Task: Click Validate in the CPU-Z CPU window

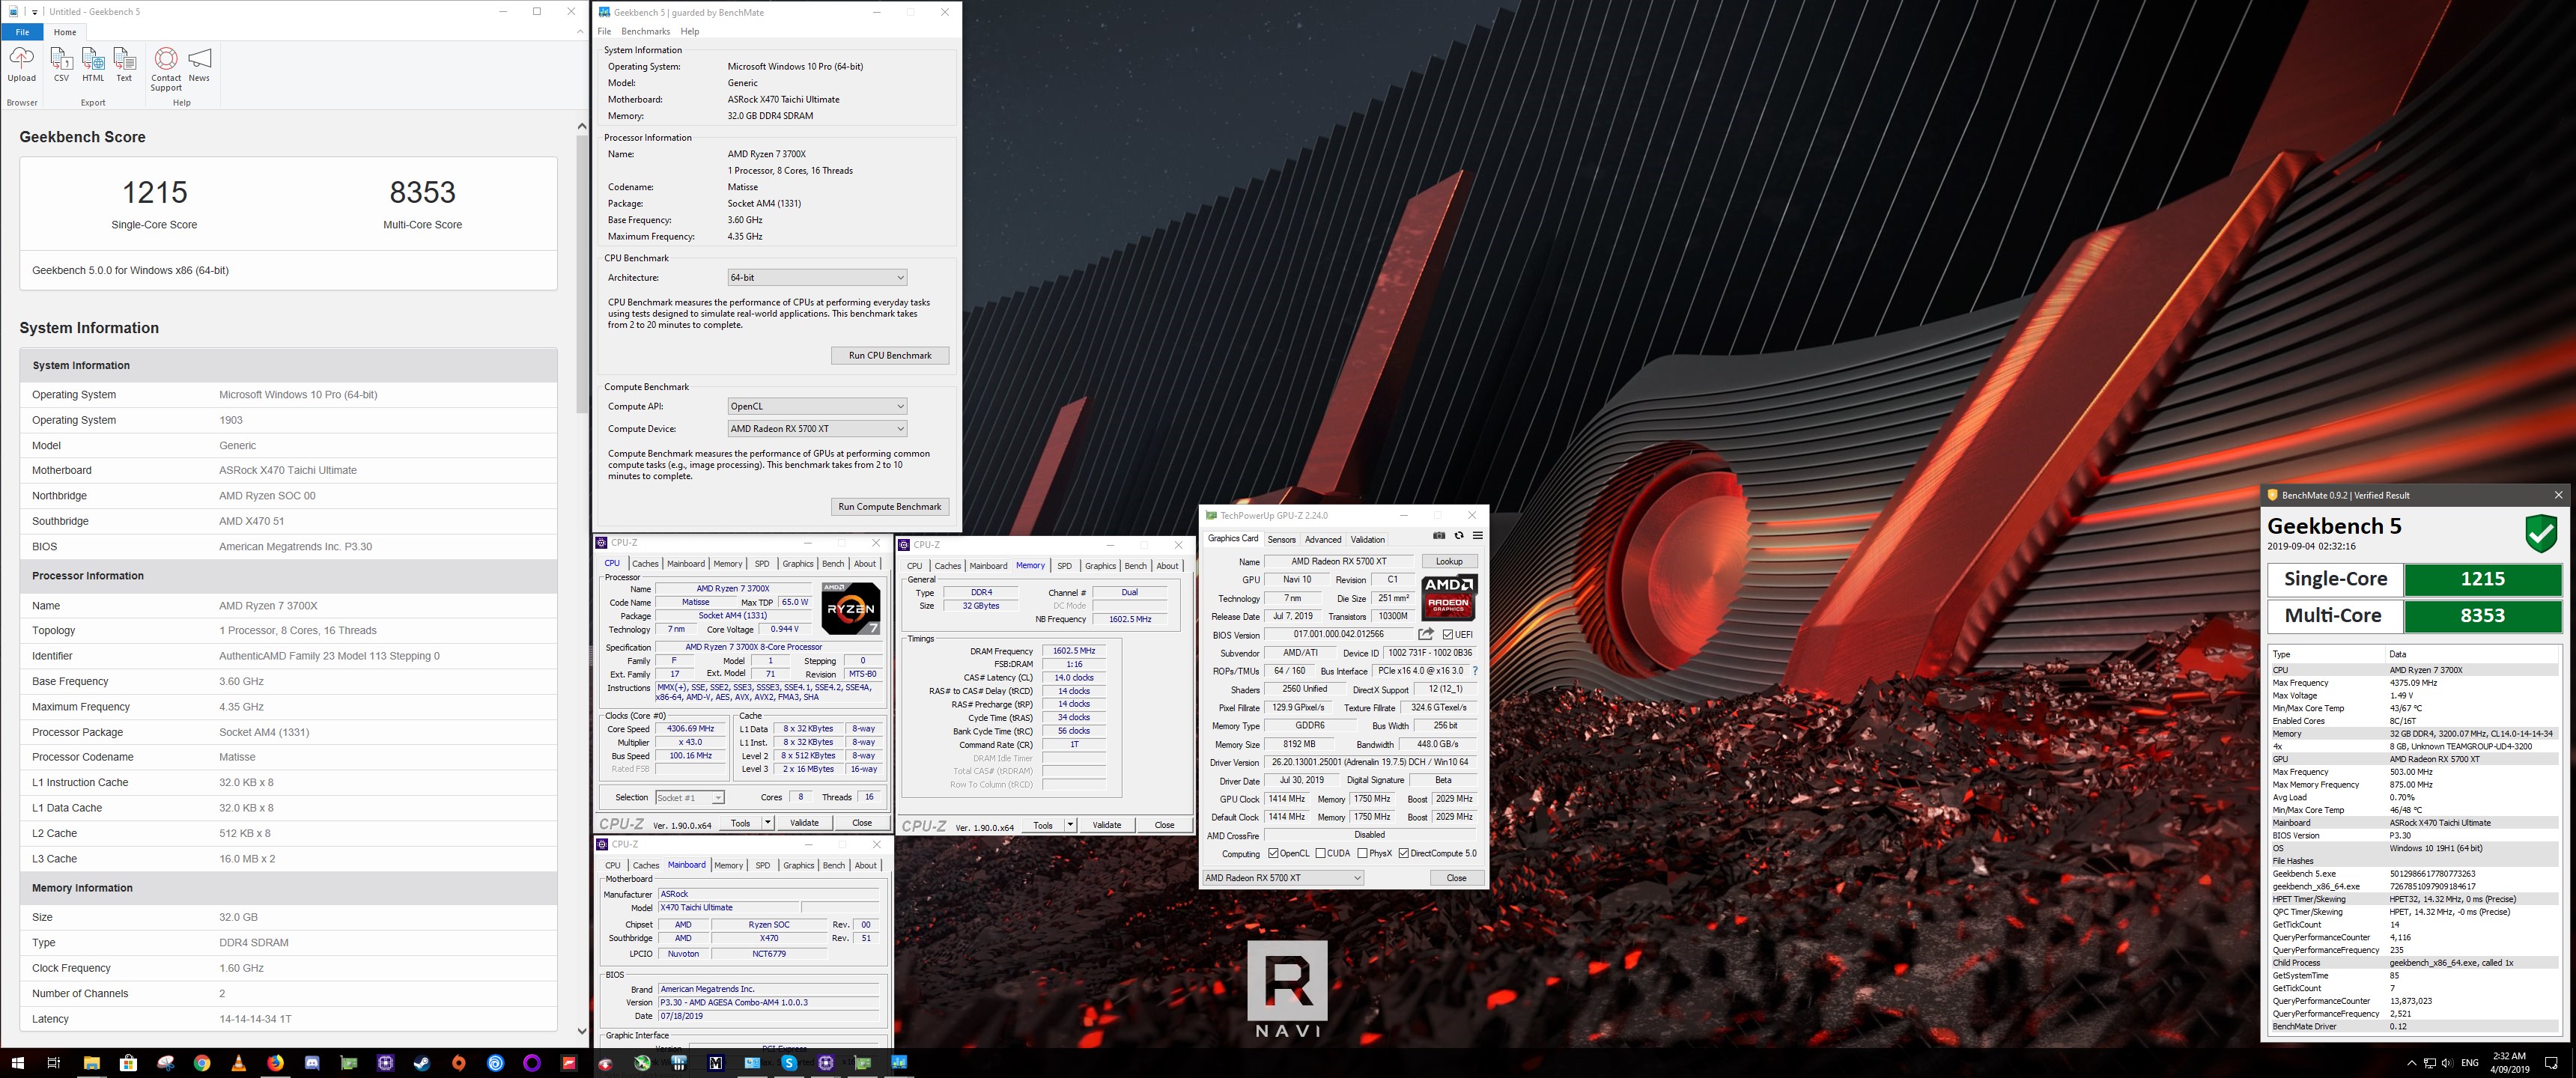Action: 804,822
